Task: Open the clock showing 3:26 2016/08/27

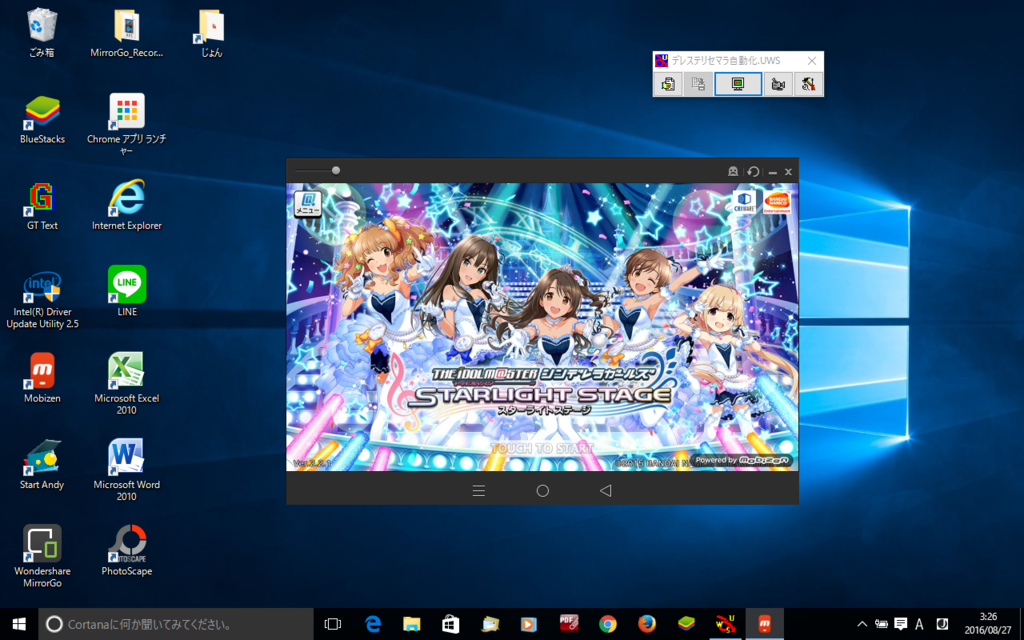Action: point(987,624)
